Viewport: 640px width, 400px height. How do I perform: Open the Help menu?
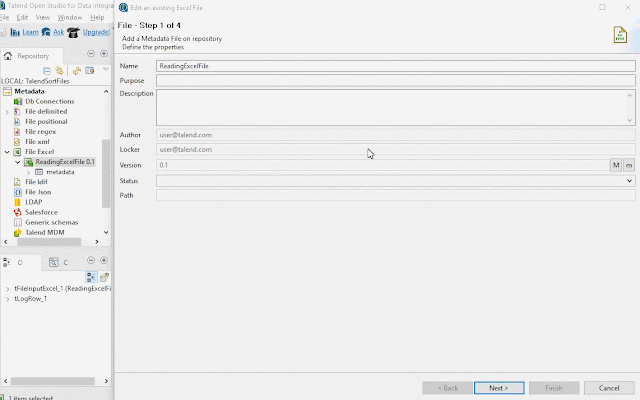pos(97,18)
